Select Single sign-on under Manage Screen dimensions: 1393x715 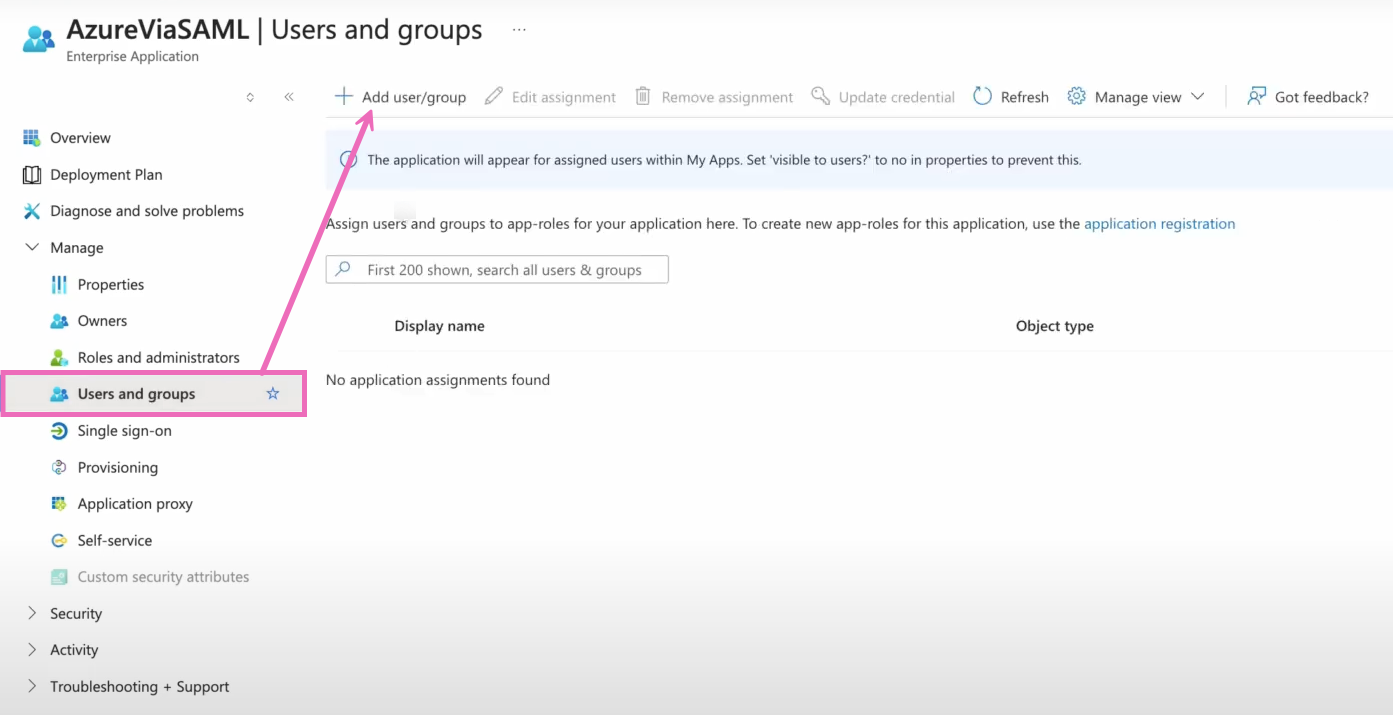click(125, 431)
